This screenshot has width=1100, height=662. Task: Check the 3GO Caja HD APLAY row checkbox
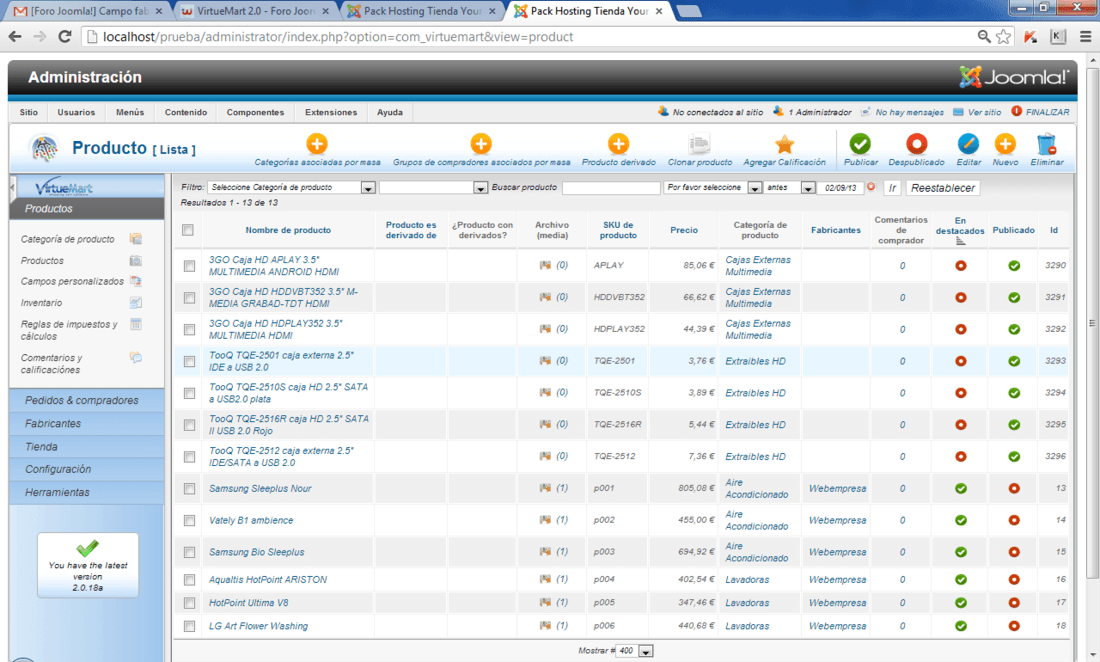click(x=189, y=266)
